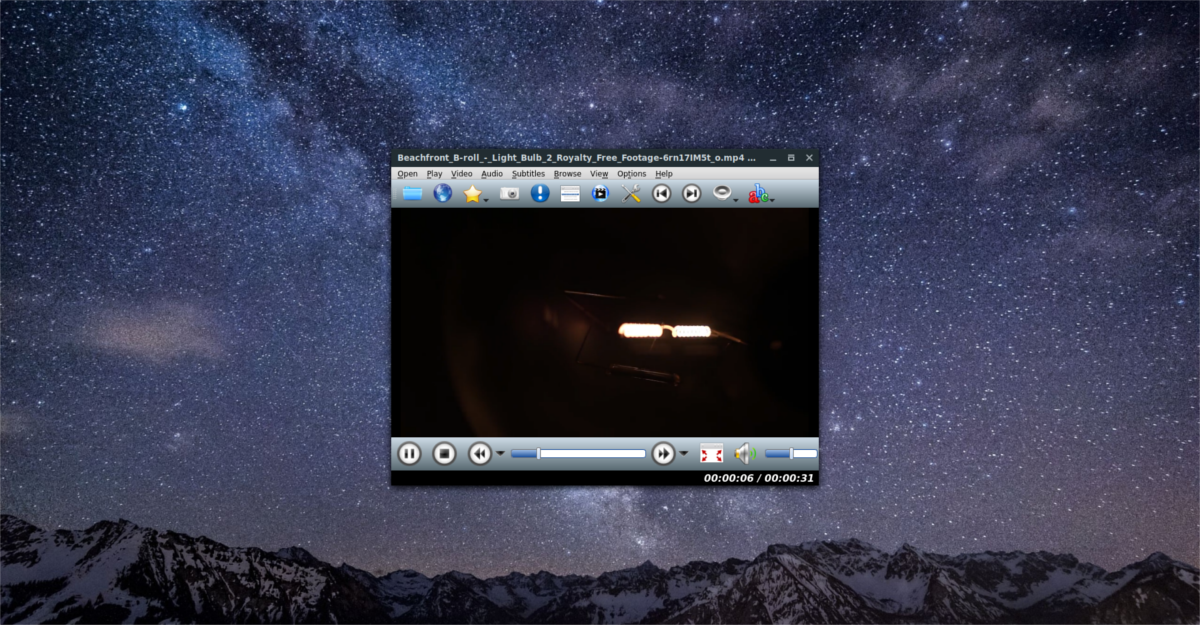Open the Open menu
Image resolution: width=1200 pixels, height=625 pixels.
pyautogui.click(x=407, y=174)
